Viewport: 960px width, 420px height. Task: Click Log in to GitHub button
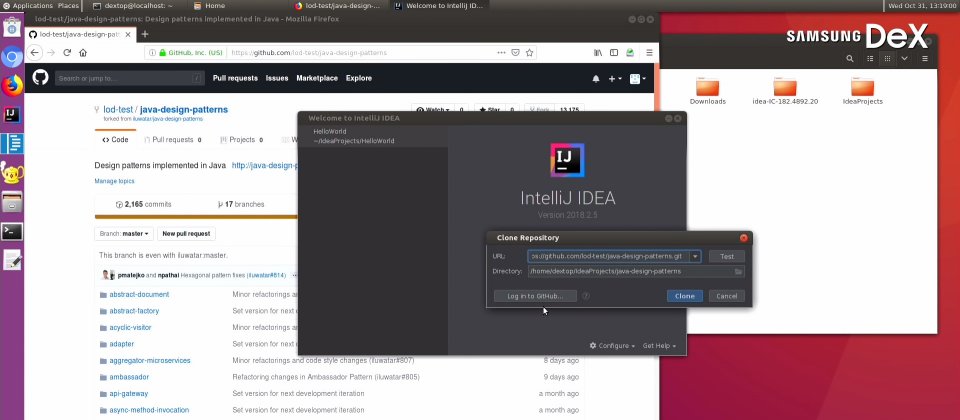point(535,296)
